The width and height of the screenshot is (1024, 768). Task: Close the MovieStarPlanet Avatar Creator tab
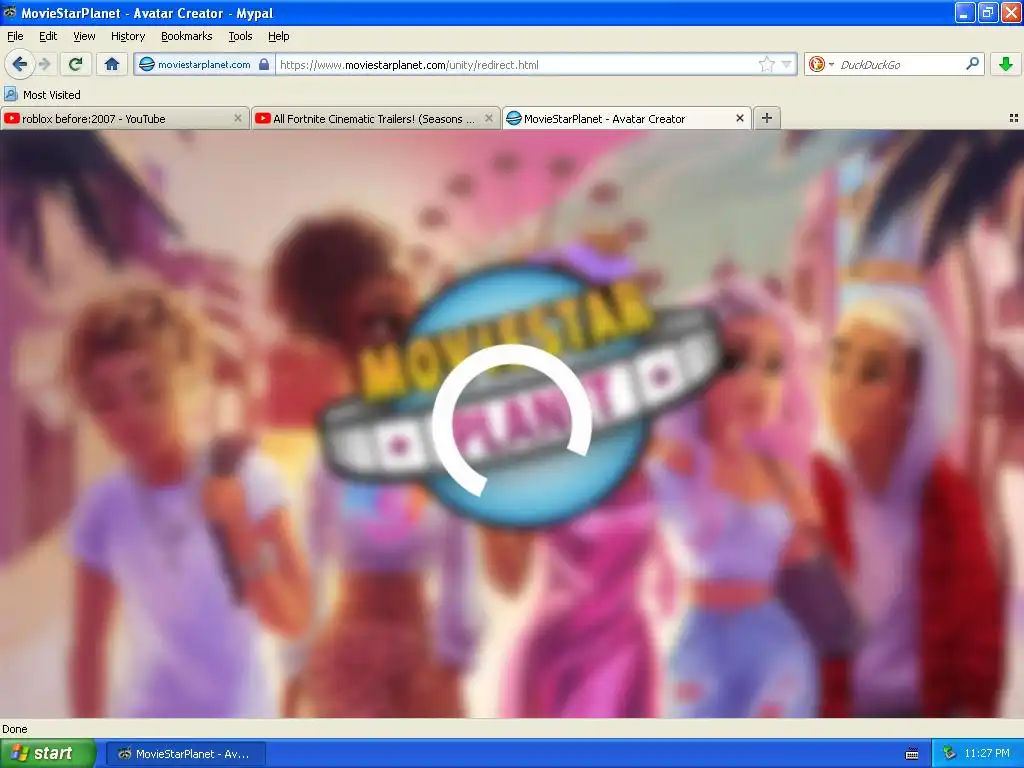pyautogui.click(x=740, y=118)
